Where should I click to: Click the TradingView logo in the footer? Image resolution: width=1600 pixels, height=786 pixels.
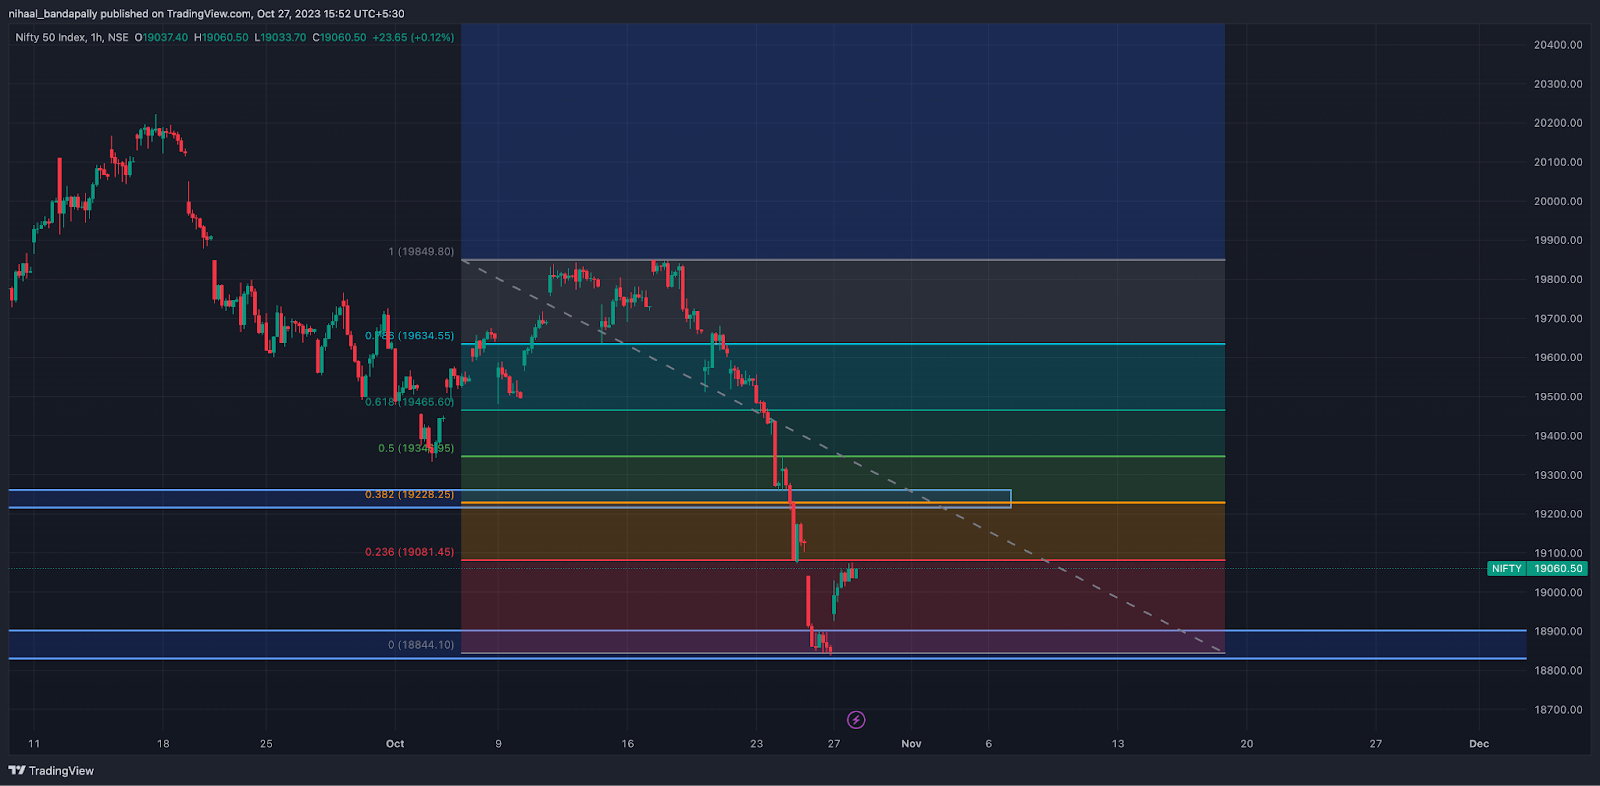coord(51,771)
